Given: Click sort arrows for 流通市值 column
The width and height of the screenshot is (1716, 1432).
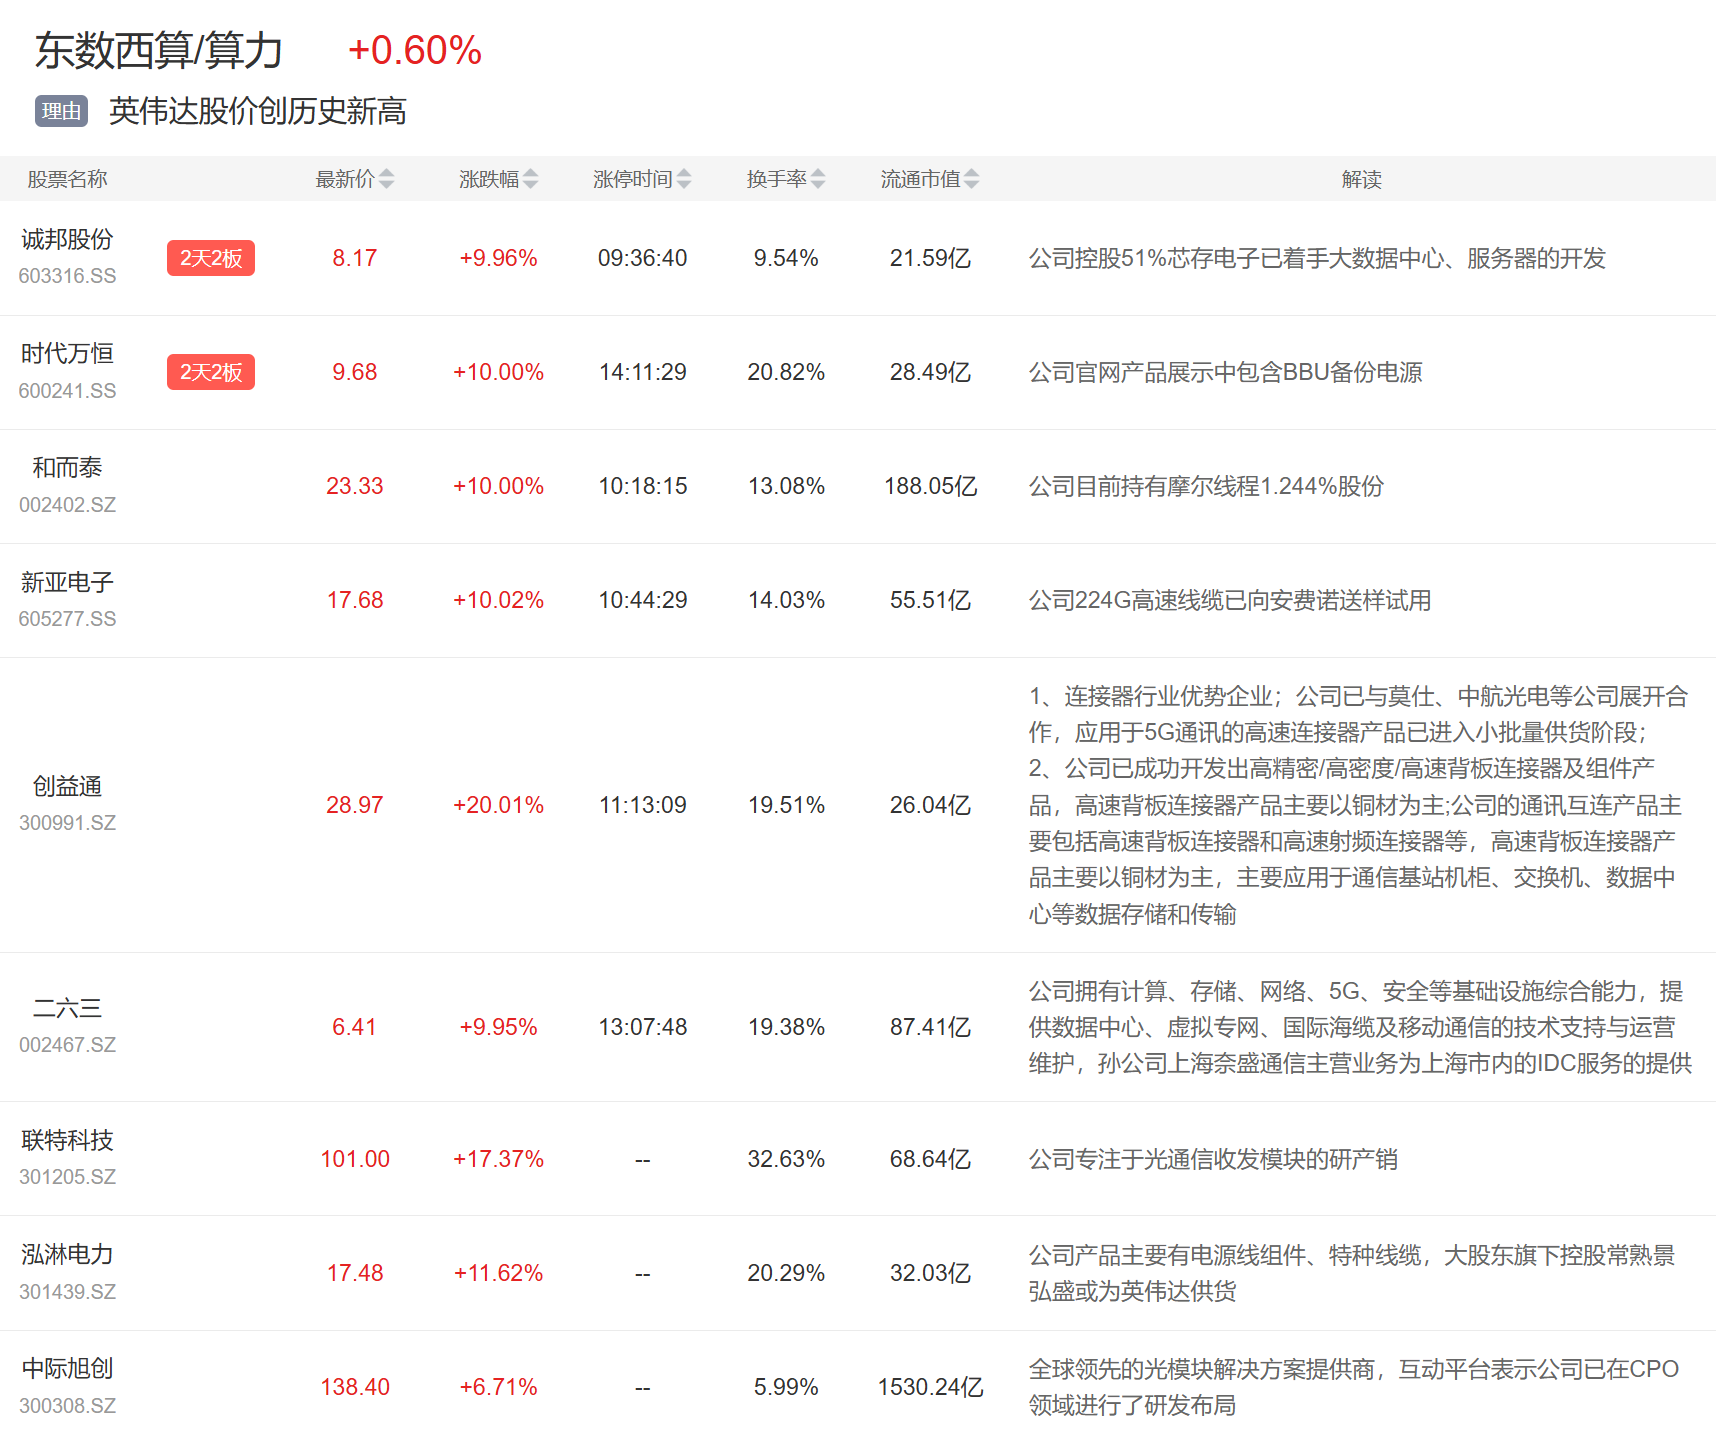Looking at the screenshot, I should pos(971,179).
